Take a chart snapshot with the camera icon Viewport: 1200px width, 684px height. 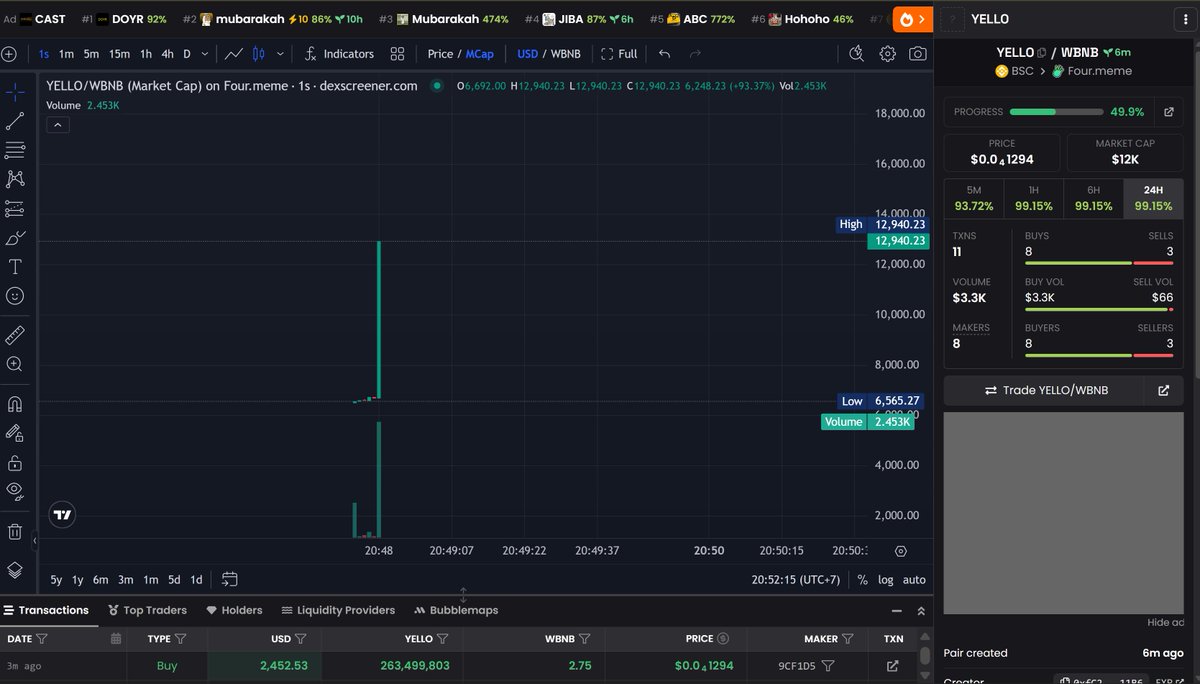click(920, 54)
